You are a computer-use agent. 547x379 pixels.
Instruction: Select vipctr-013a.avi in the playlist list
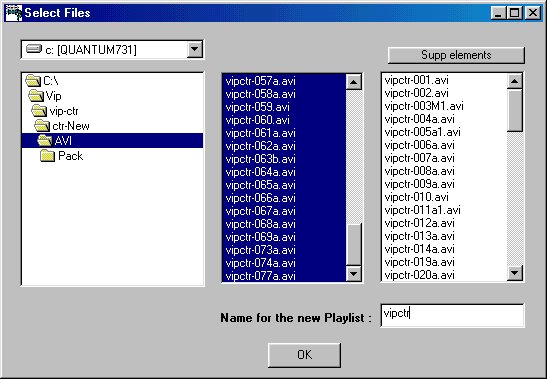pyautogui.click(x=444, y=236)
